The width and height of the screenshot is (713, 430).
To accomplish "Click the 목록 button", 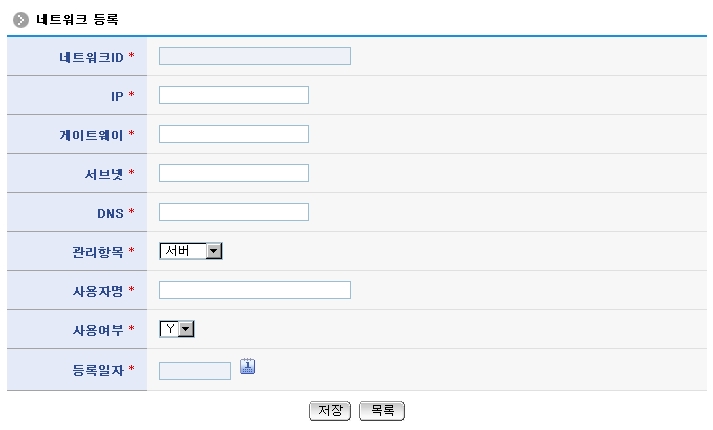I will [382, 410].
